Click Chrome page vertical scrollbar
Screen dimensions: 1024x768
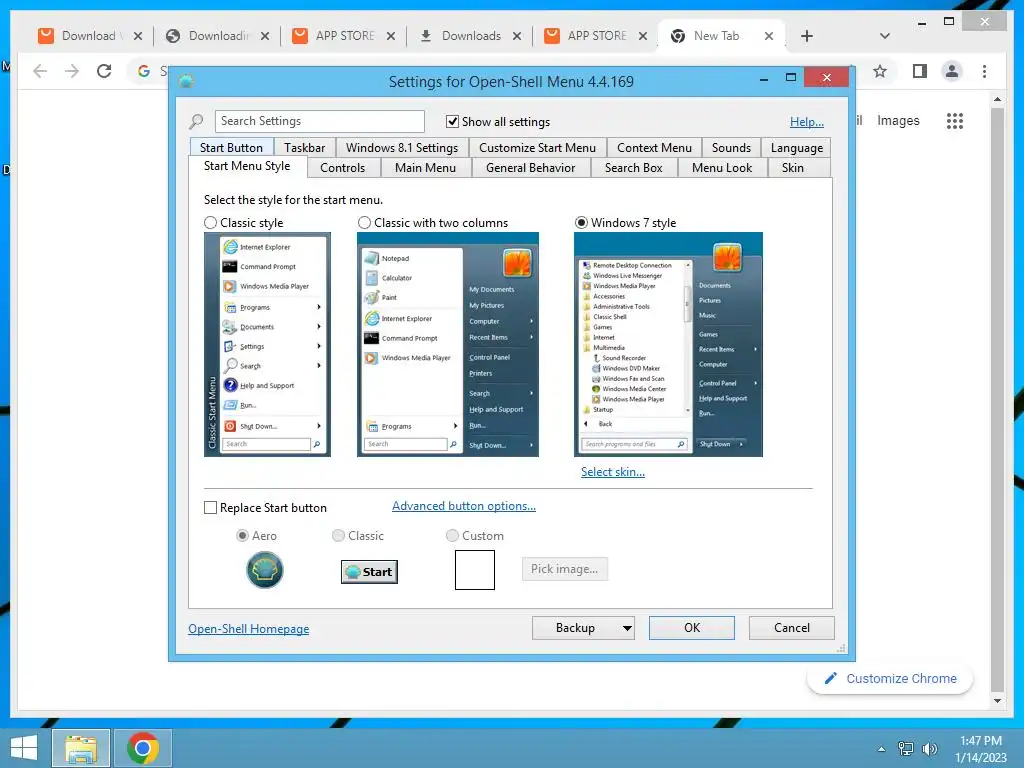(997, 400)
